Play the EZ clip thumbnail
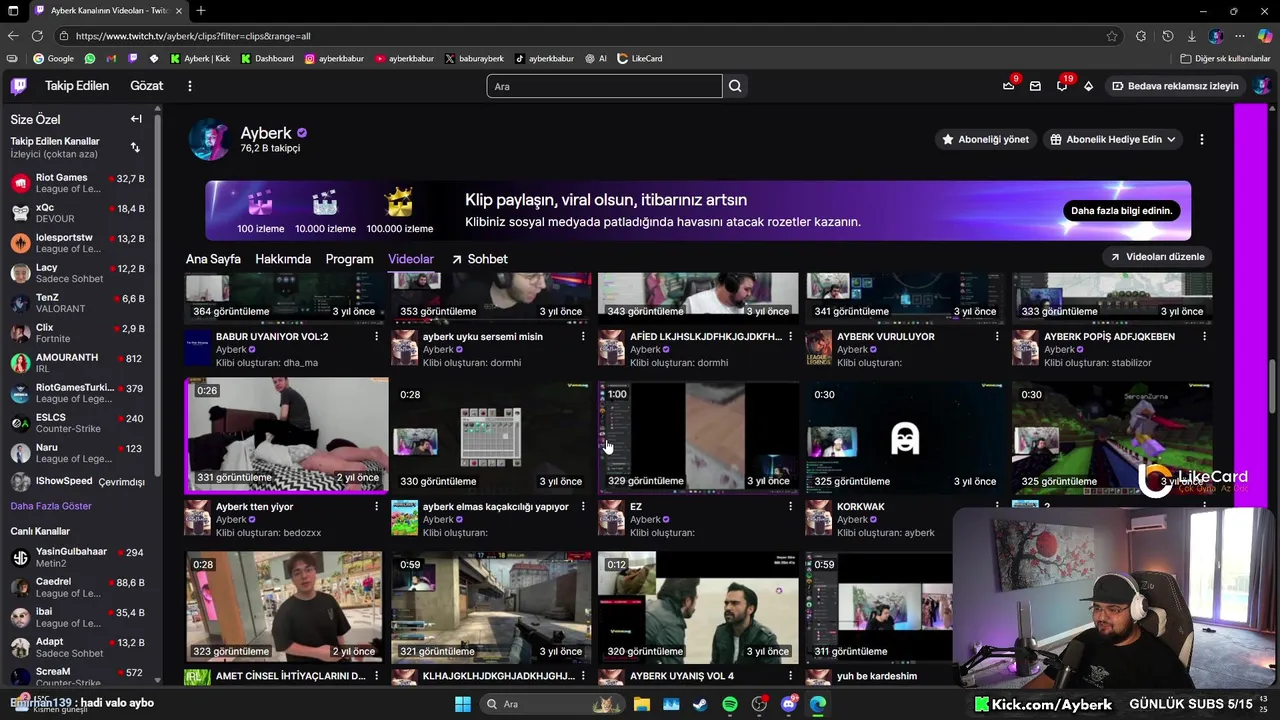 coord(698,437)
